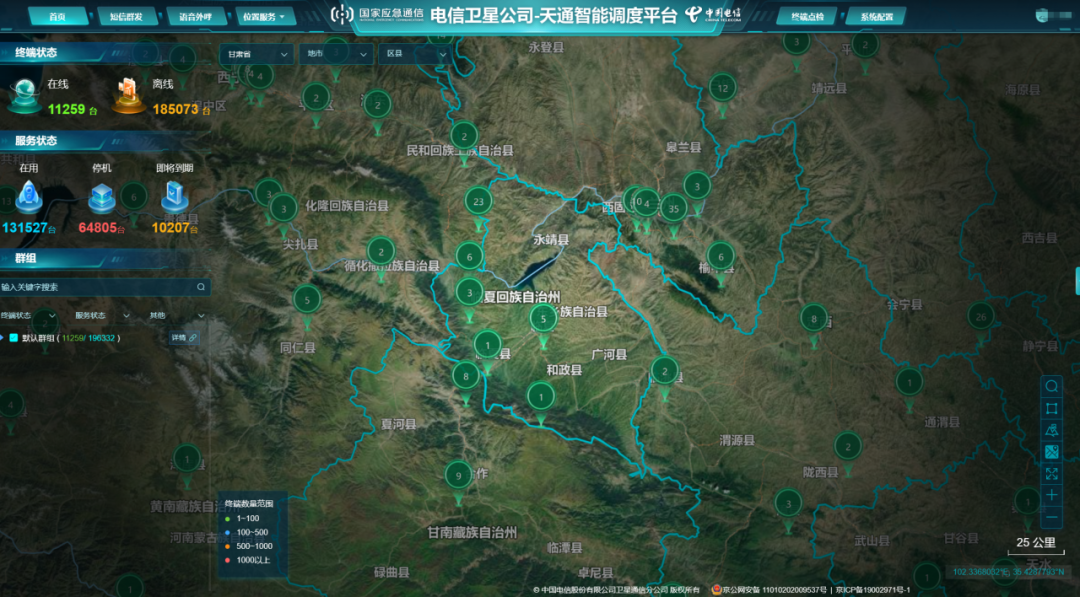Viewport: 1080px width, 597px height.
Task: Click the 25 公里 map scale label
Action: [x=1036, y=543]
